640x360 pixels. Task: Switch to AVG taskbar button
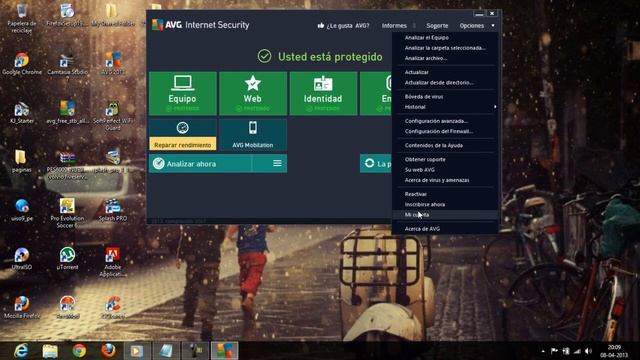coord(224,351)
